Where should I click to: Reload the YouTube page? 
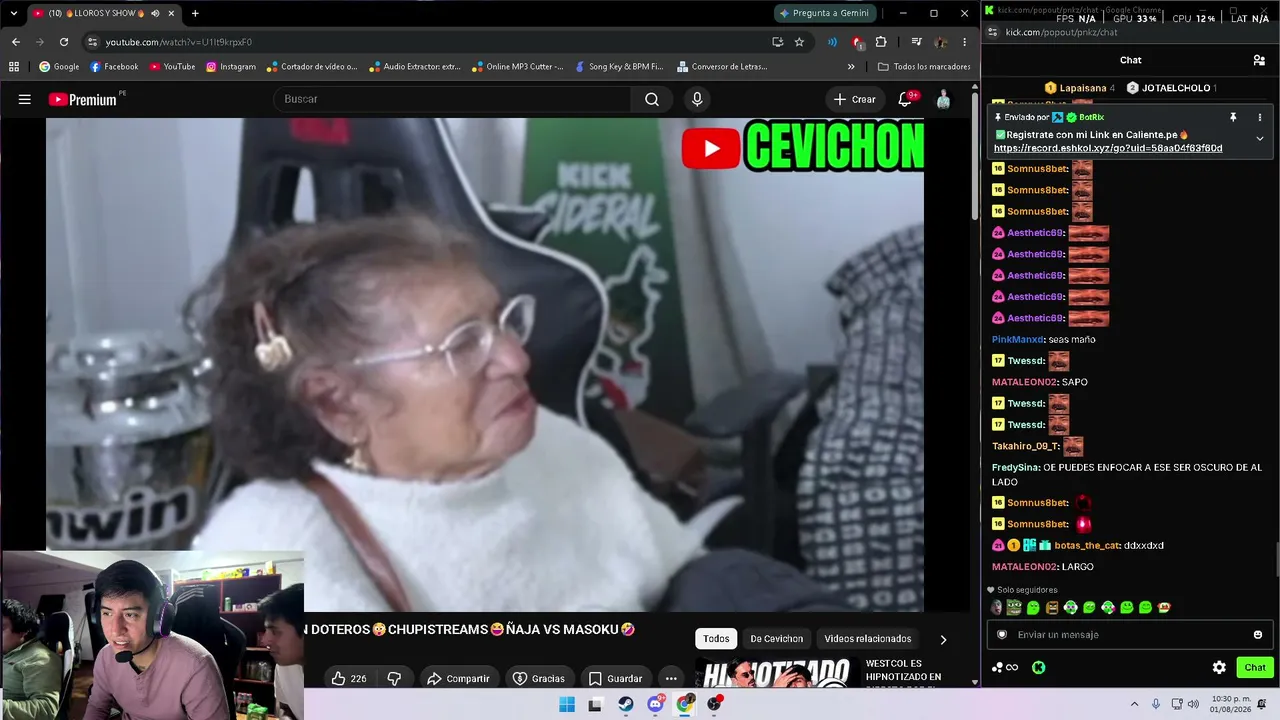click(64, 42)
